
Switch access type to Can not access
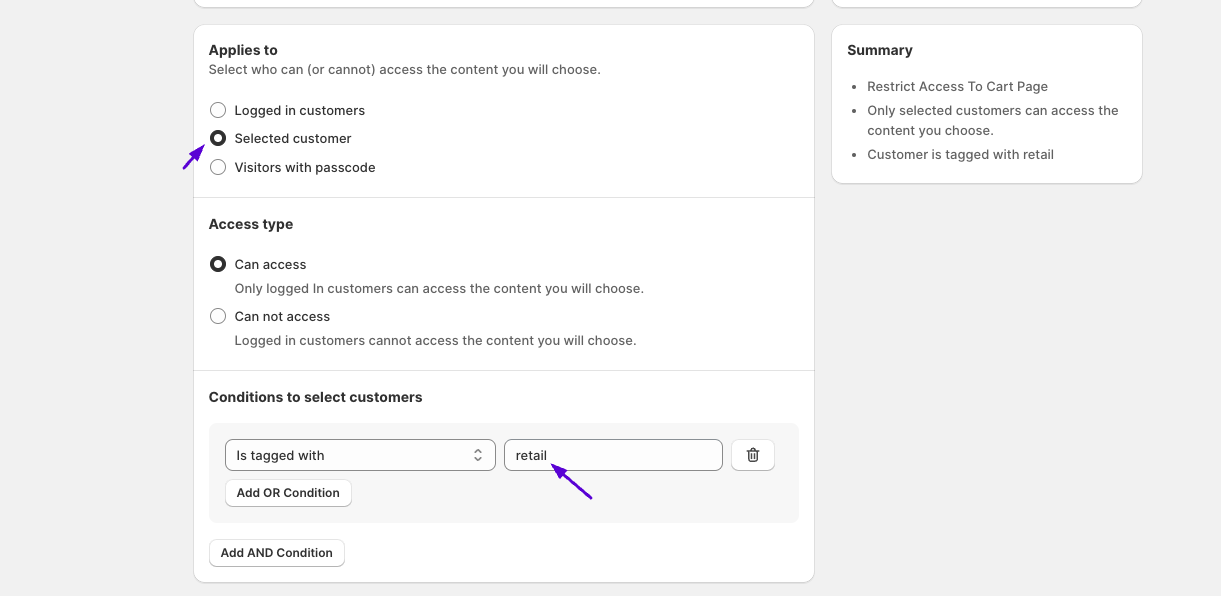point(218,316)
